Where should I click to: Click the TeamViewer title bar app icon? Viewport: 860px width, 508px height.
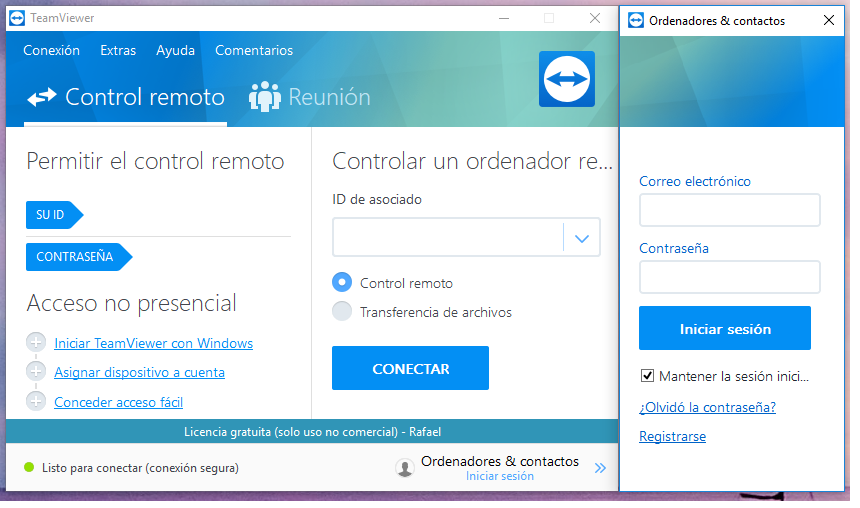click(17, 18)
